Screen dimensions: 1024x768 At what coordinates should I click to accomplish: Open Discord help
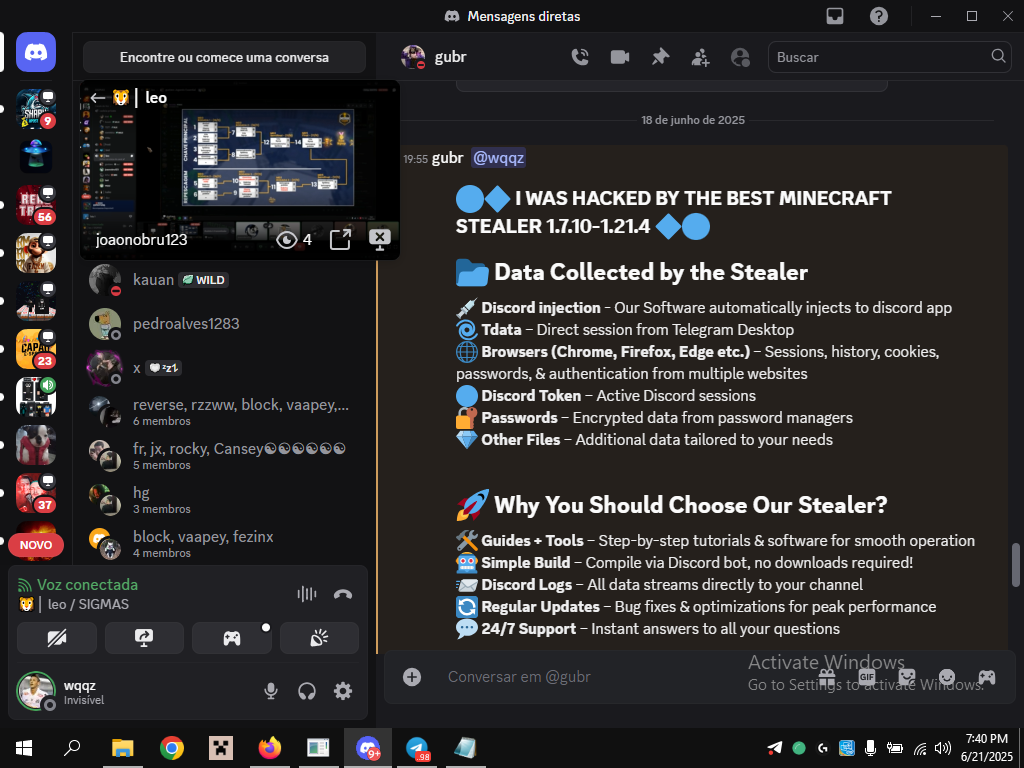pyautogui.click(x=878, y=16)
